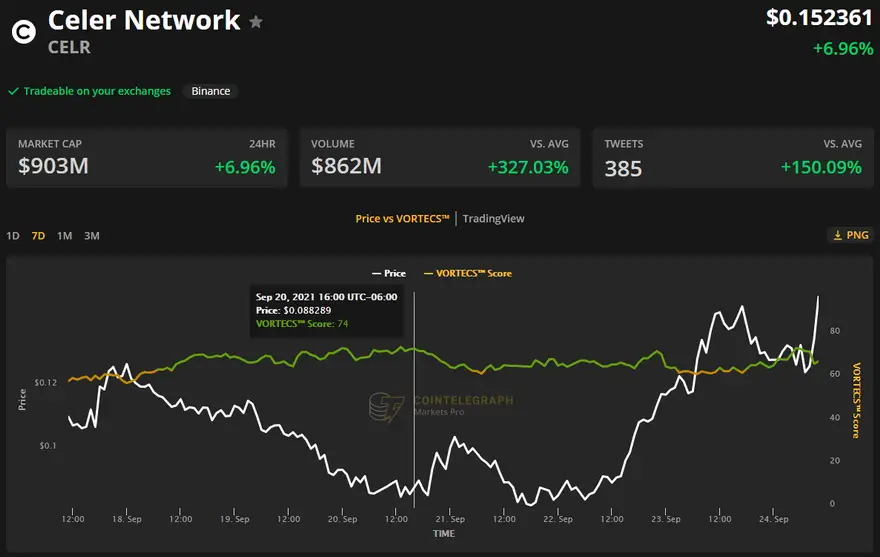The height and width of the screenshot is (557, 880).
Task: Click the 24HR +6.96% market cap change
Action: (x=245, y=167)
